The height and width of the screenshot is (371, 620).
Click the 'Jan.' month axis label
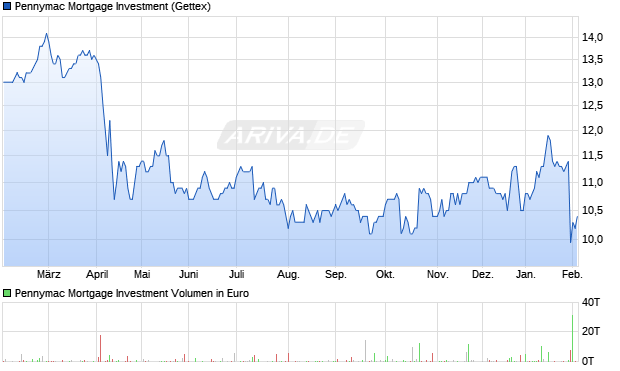click(525, 274)
